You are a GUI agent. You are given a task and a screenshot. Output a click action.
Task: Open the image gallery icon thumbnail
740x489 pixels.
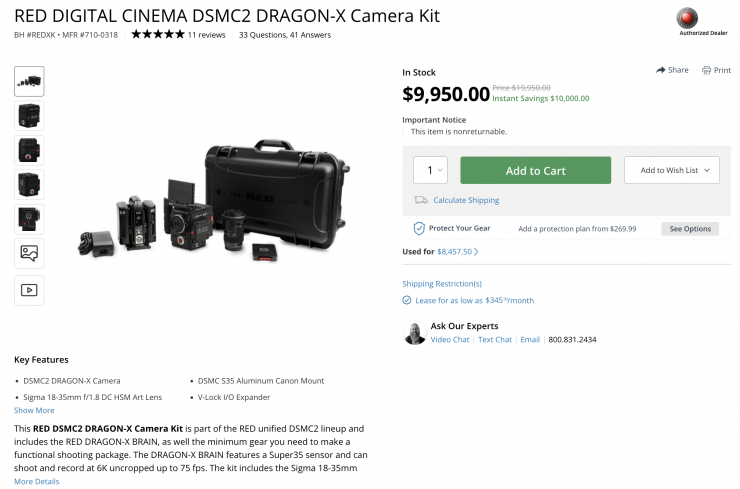(x=29, y=253)
